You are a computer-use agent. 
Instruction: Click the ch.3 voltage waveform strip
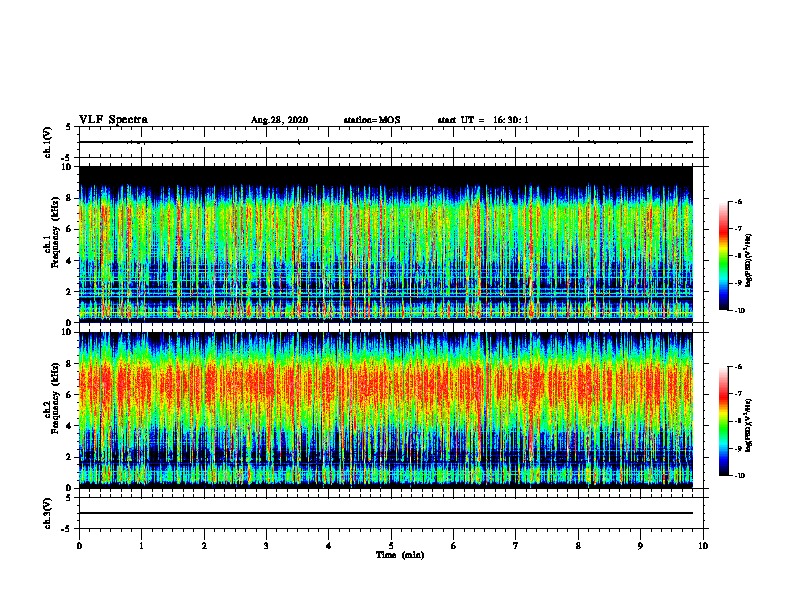click(391, 513)
